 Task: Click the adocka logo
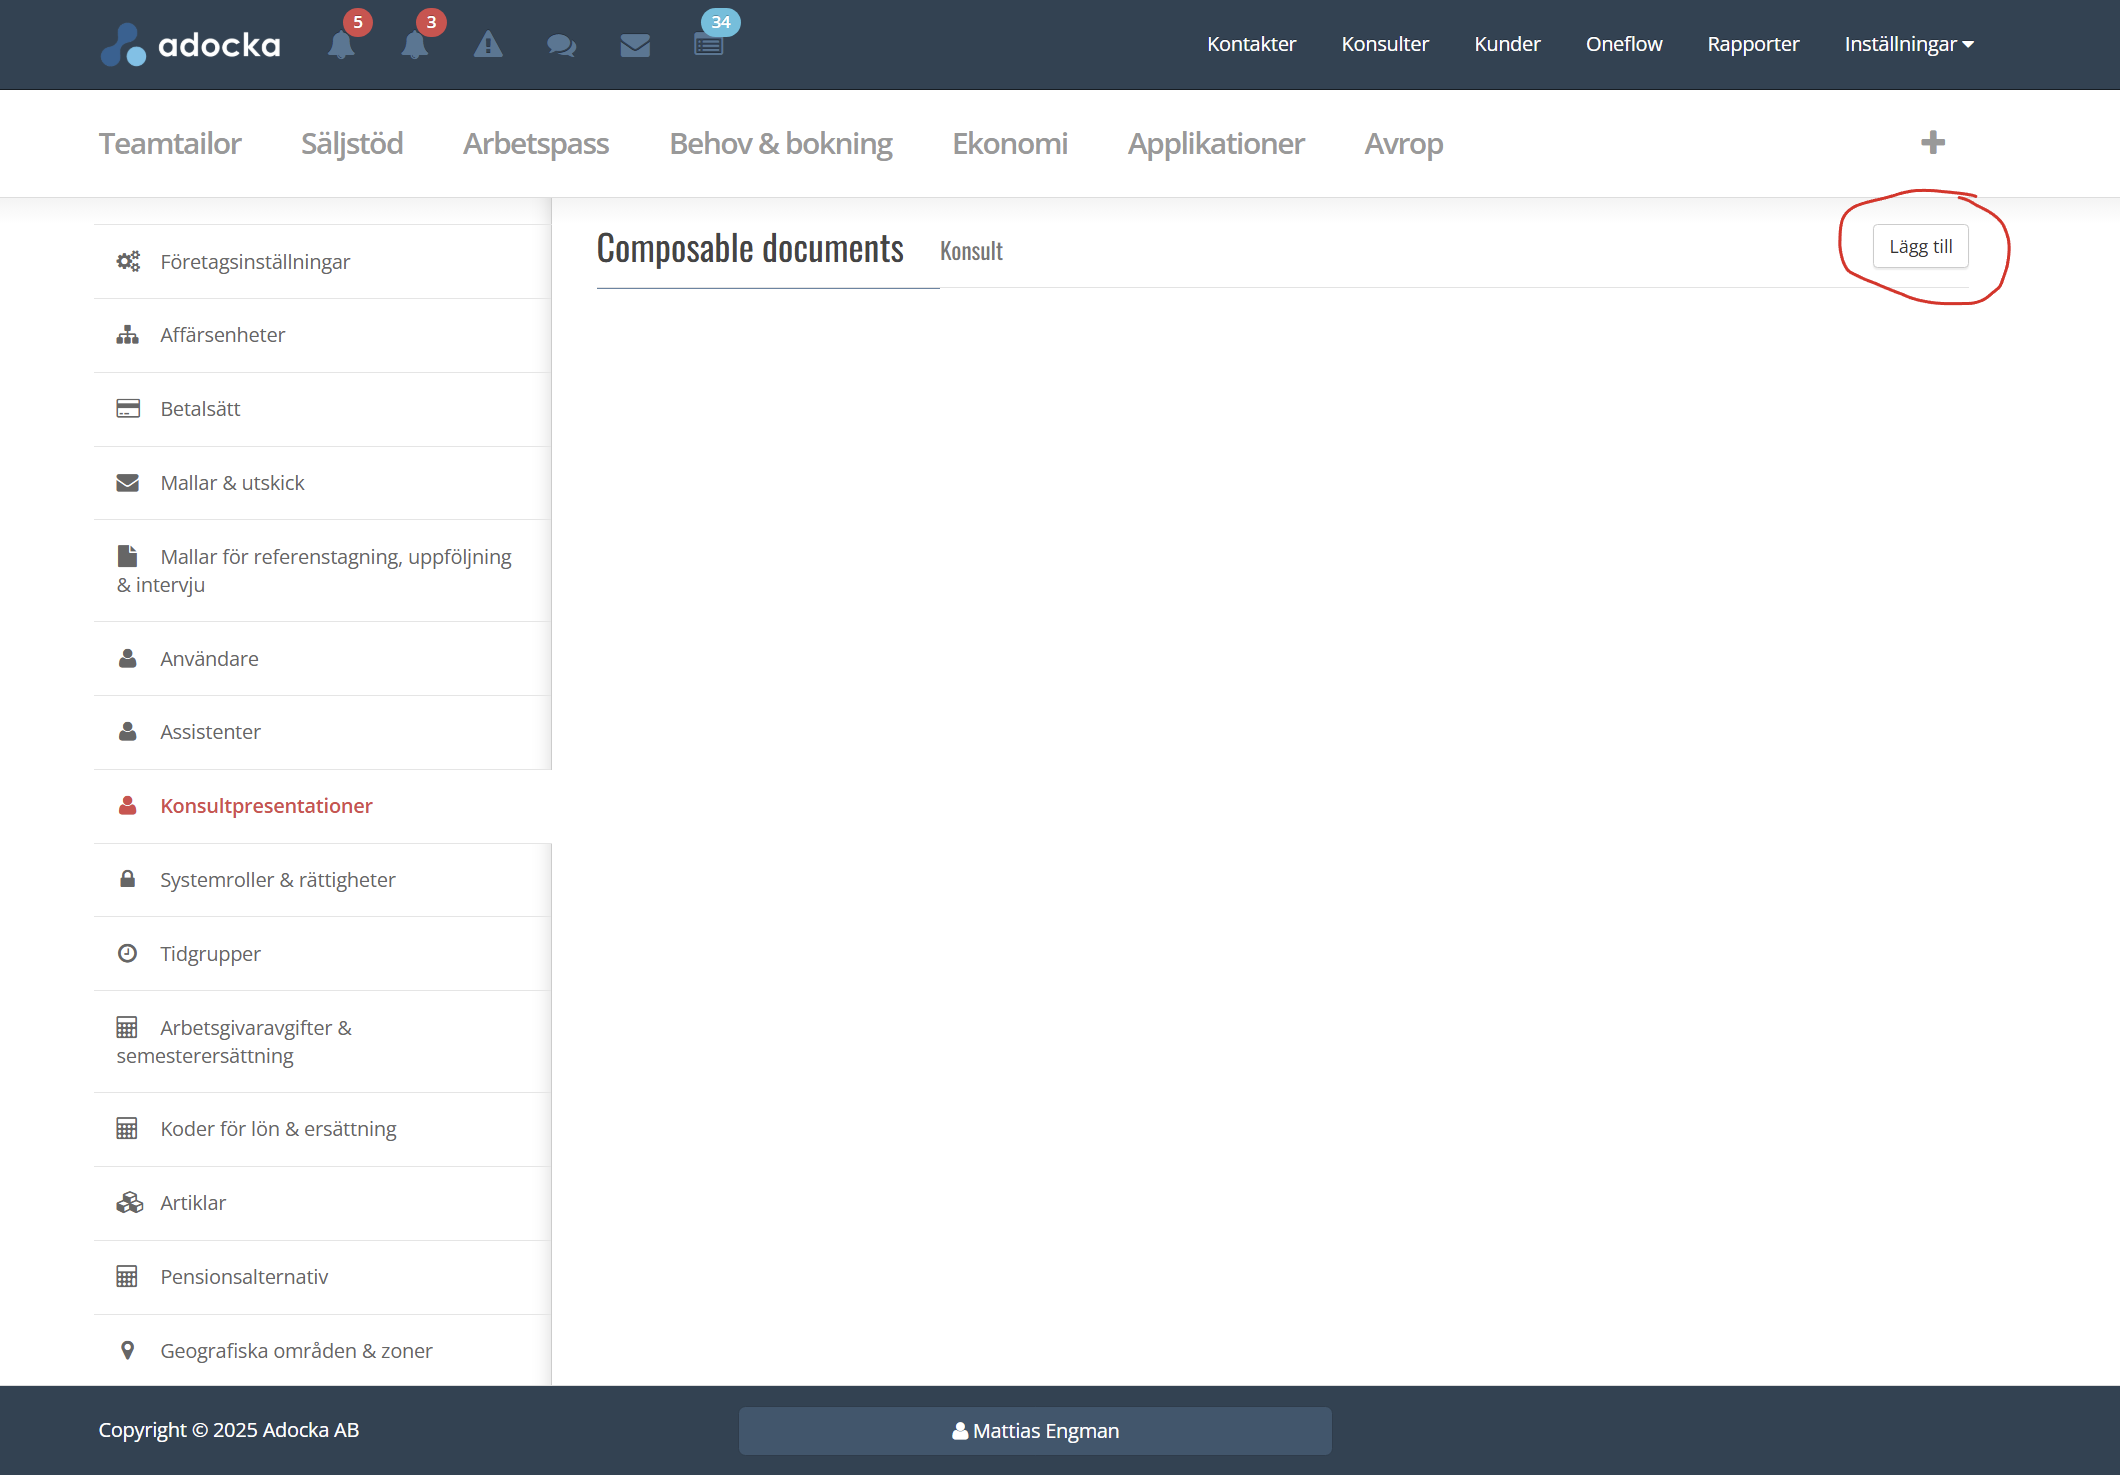[190, 44]
